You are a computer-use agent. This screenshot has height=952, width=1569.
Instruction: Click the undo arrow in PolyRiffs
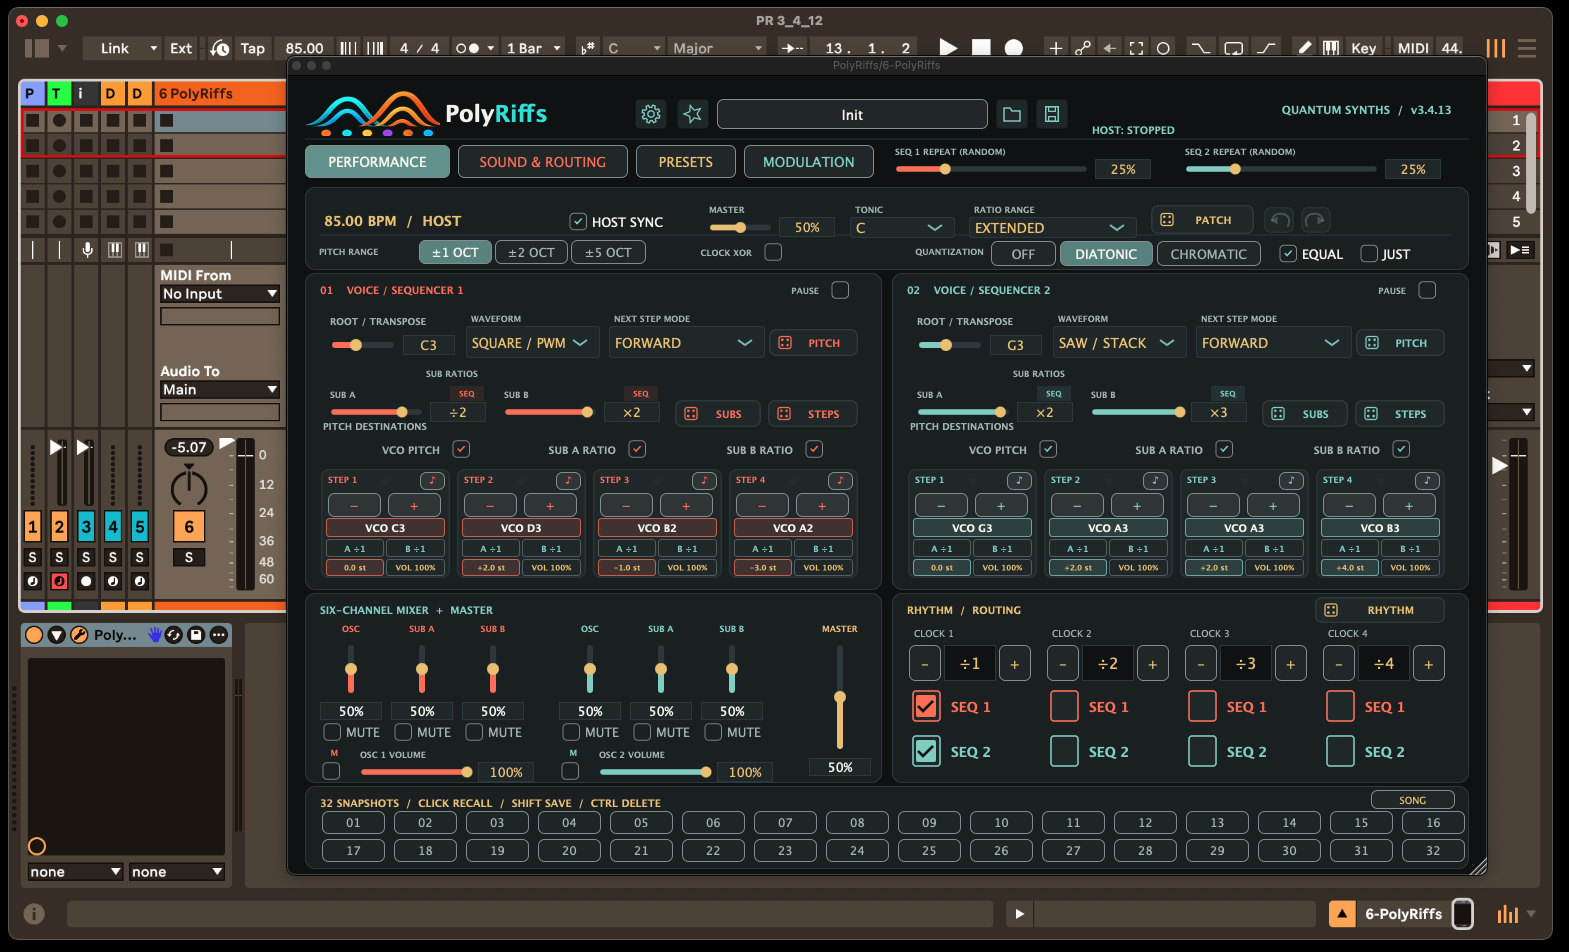tap(1279, 220)
